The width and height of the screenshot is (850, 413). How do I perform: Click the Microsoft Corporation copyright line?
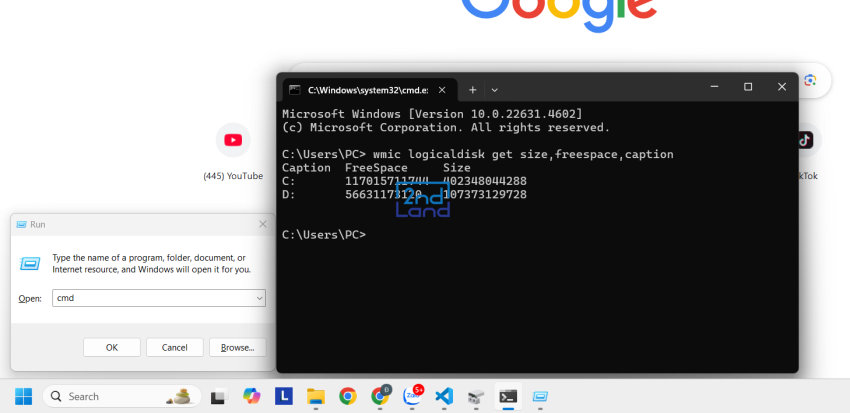[x=446, y=128]
